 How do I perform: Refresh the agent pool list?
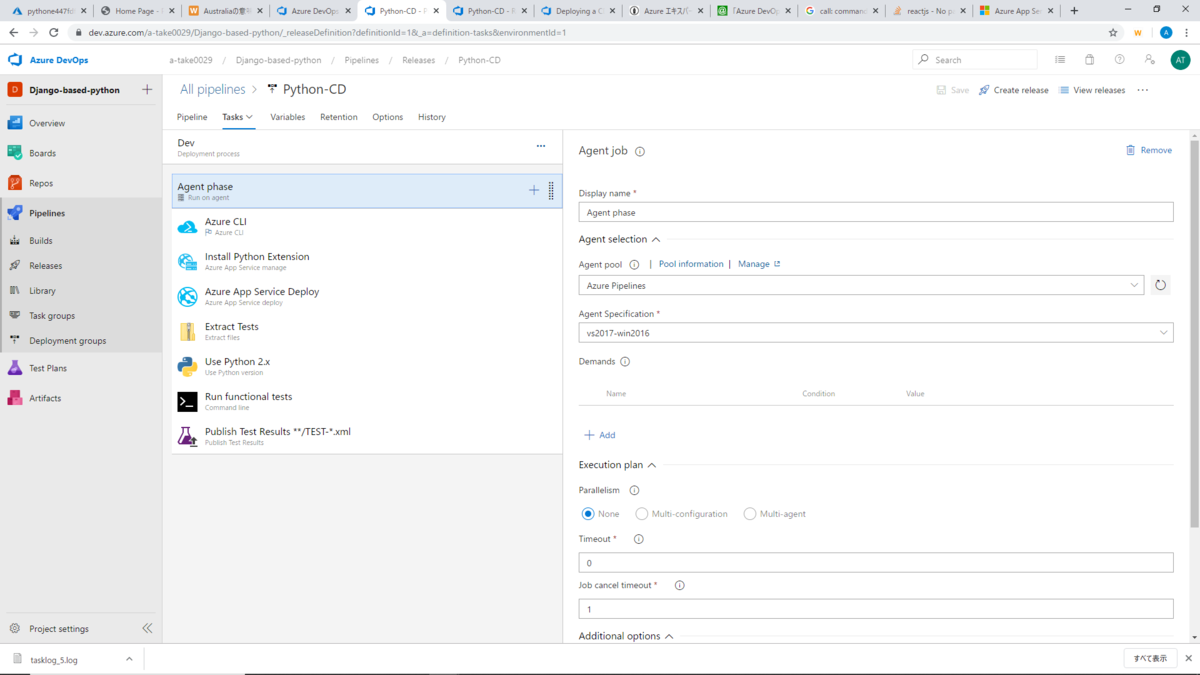pos(1160,285)
